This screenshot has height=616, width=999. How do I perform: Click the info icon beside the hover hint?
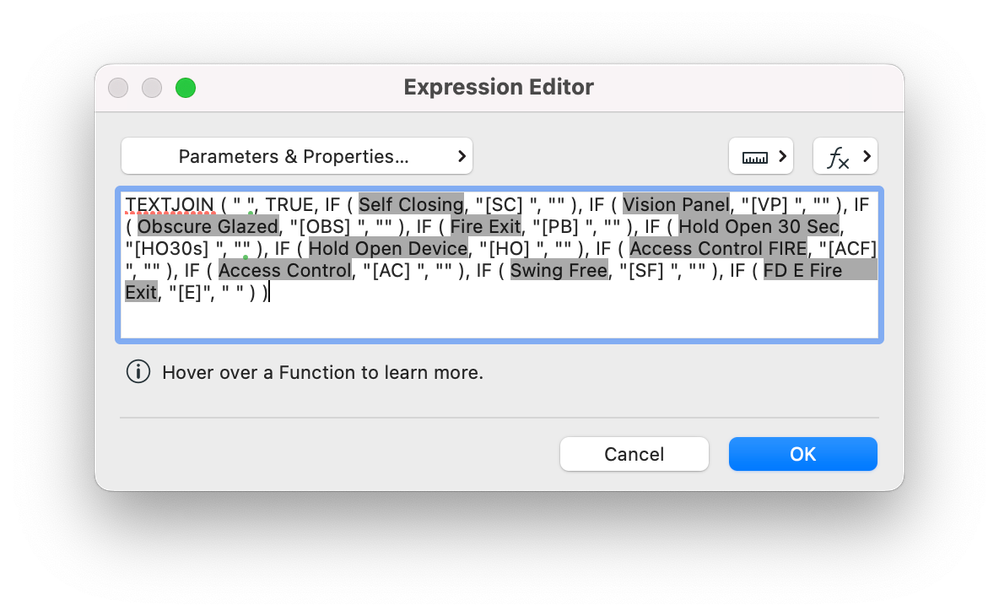138,372
